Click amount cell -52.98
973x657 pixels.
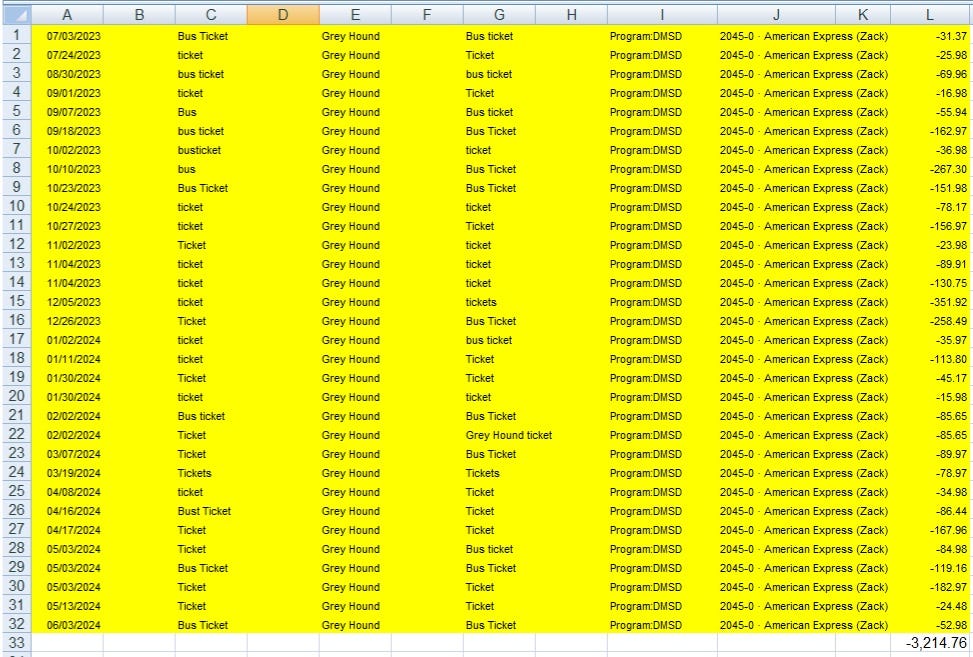coord(930,625)
